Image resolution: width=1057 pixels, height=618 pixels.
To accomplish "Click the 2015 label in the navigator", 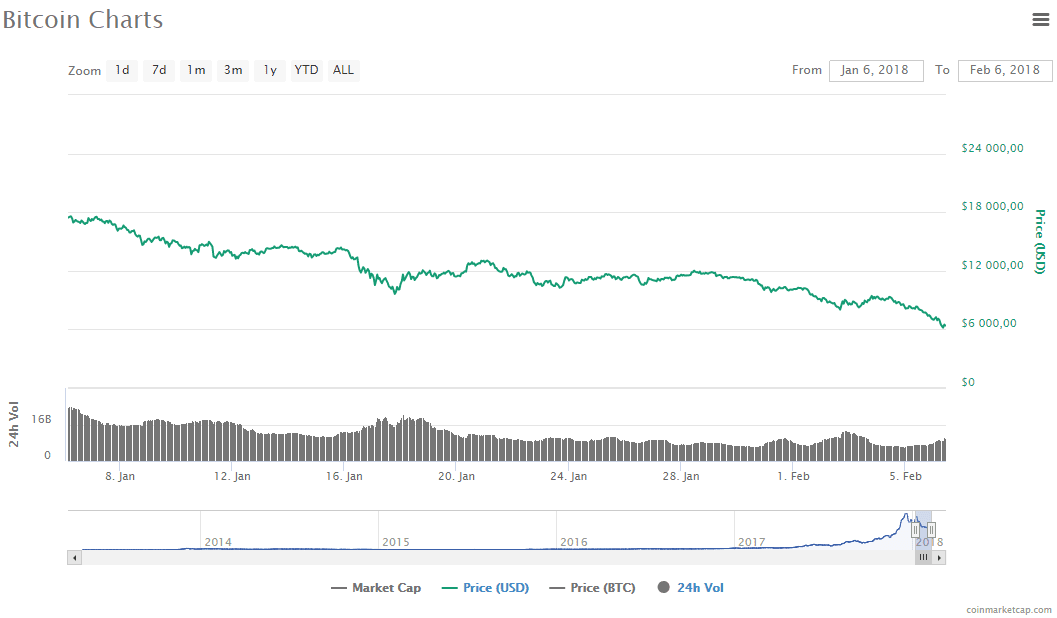I will point(396,542).
